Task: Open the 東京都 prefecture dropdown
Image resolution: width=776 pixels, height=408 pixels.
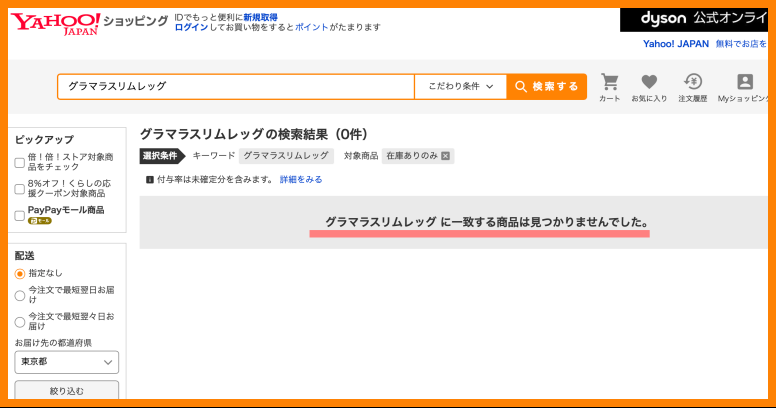Action: pyautogui.click(x=67, y=362)
